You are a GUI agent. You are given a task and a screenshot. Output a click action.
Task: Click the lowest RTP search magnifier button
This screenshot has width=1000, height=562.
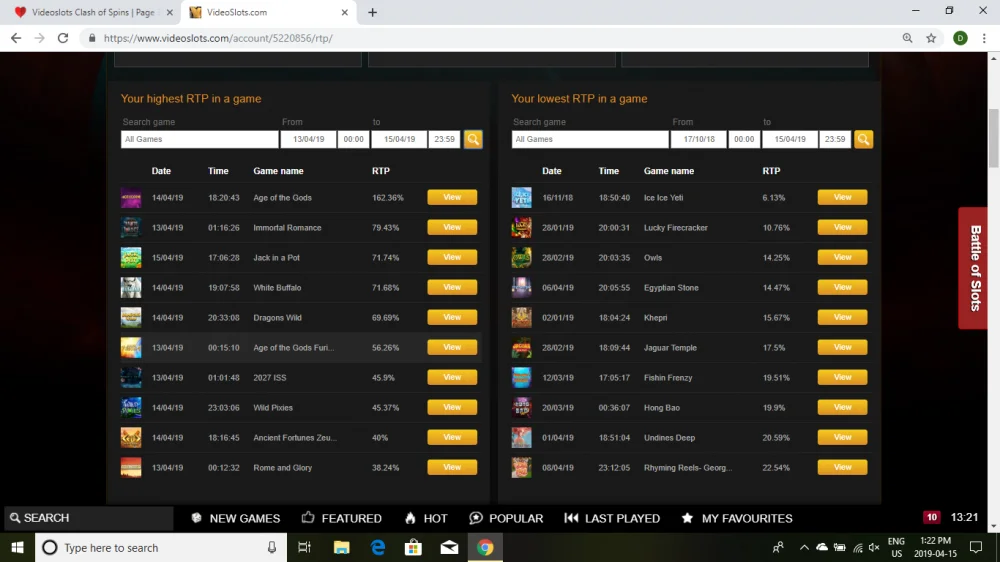coord(863,139)
